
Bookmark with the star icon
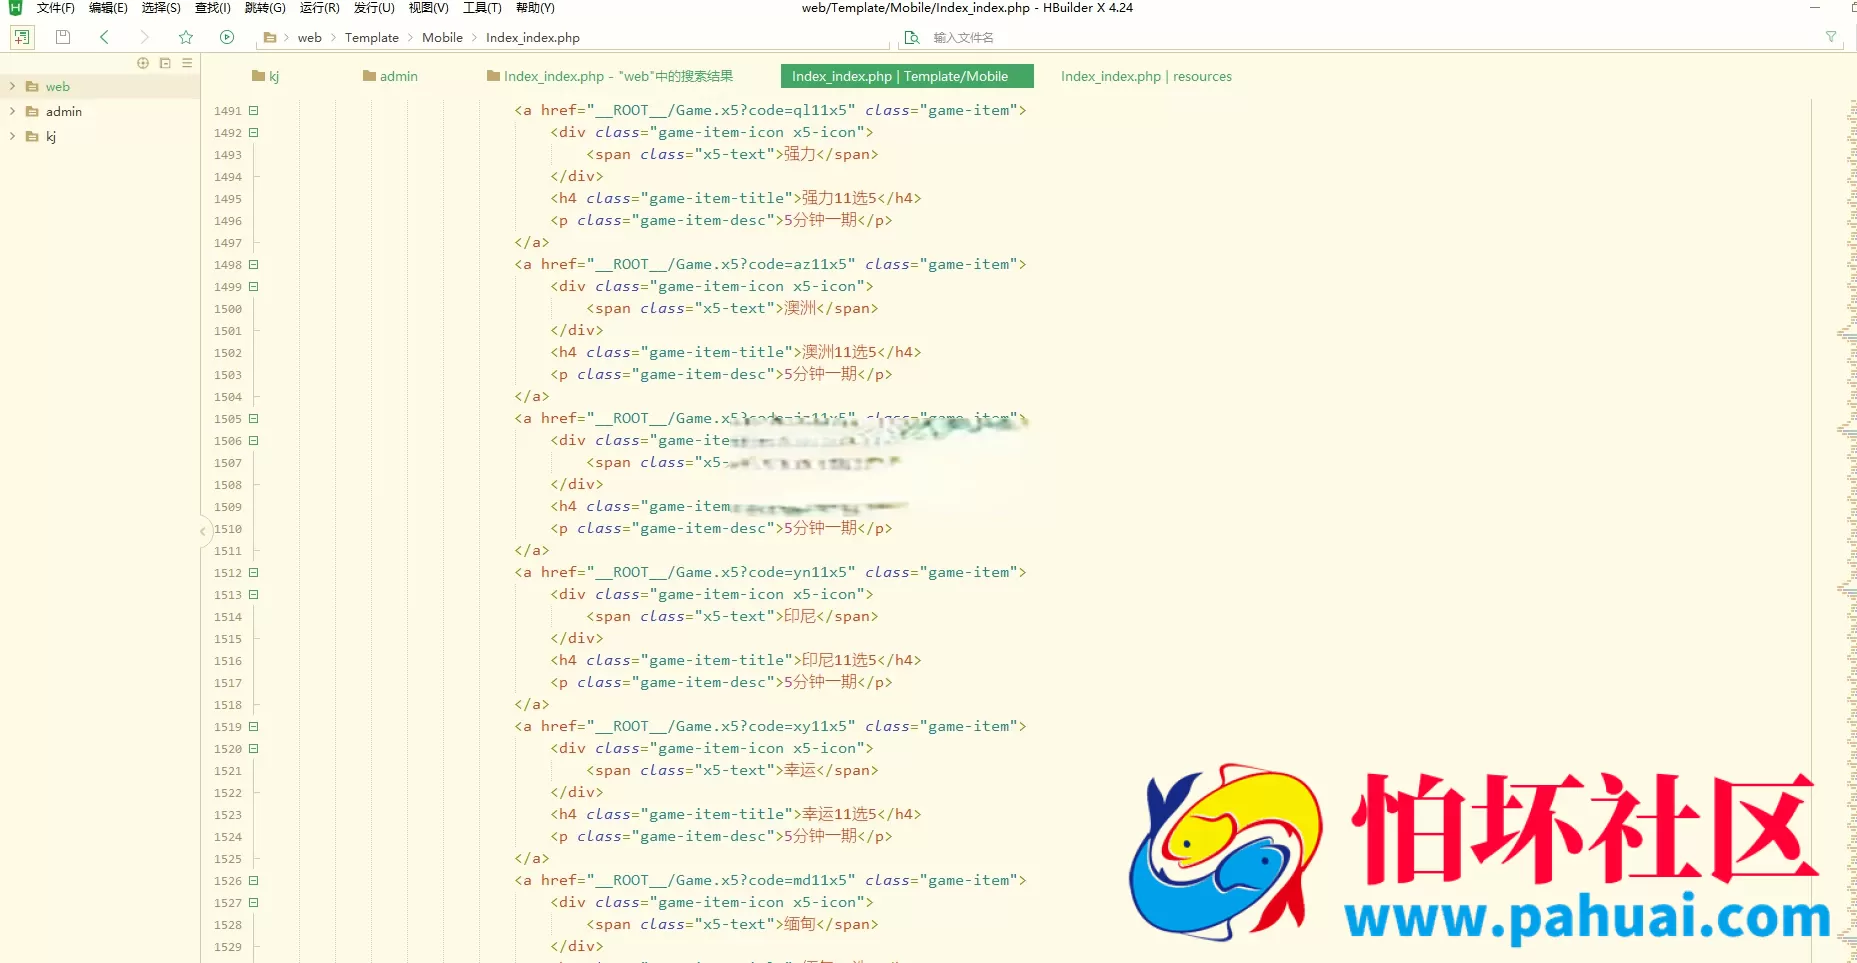tap(186, 37)
